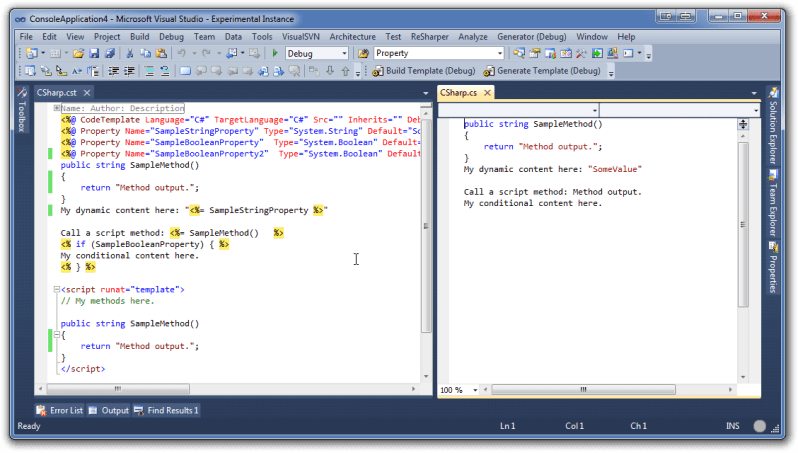
Task: Open the New Project dropdown arrow
Action: tap(43, 53)
